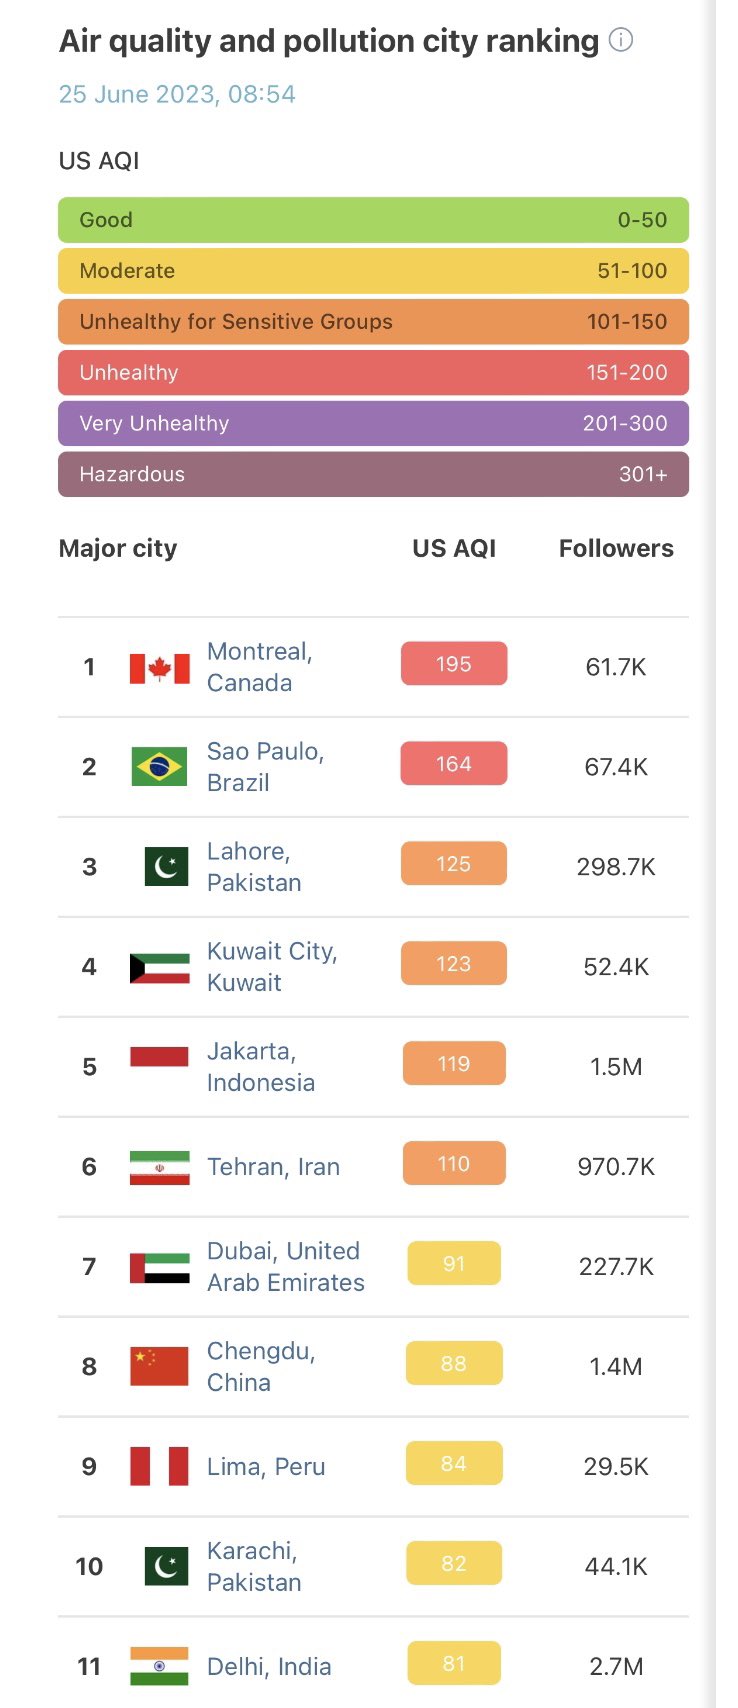This screenshot has width=738, height=1708.
Task: Click the India flag icon
Action: pyautogui.click(x=159, y=1666)
